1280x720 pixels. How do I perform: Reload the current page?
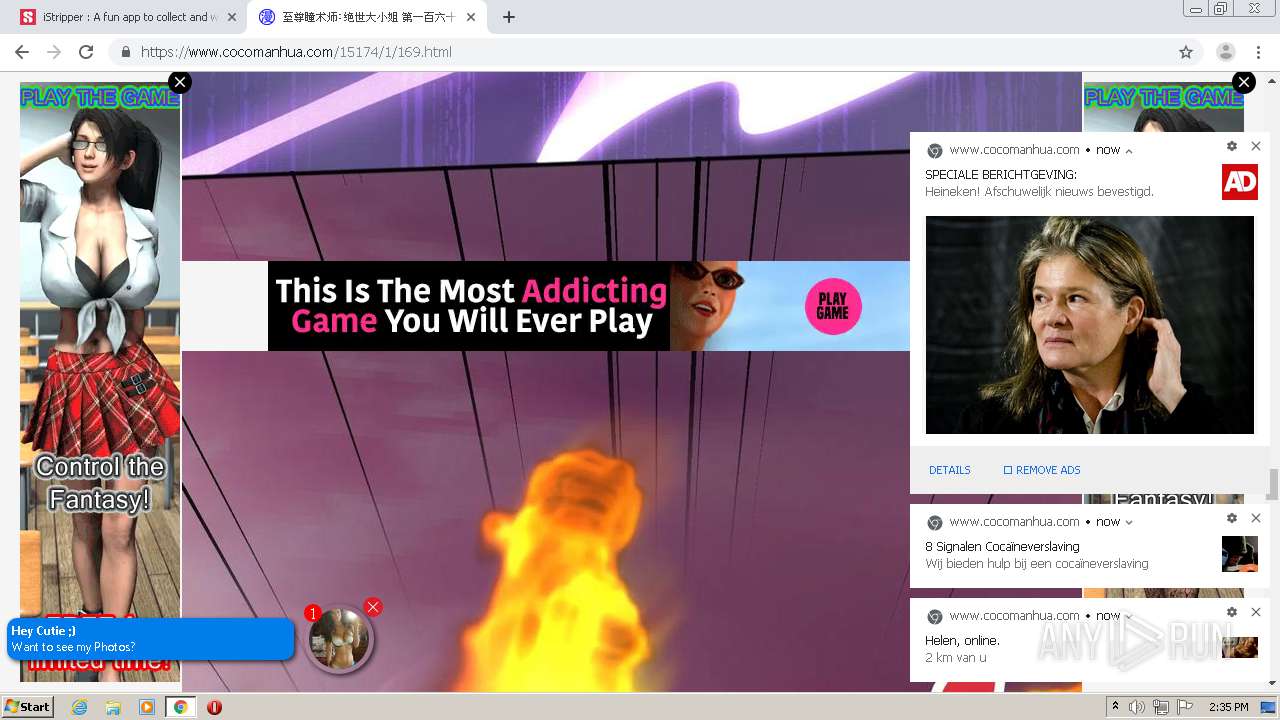[x=86, y=52]
